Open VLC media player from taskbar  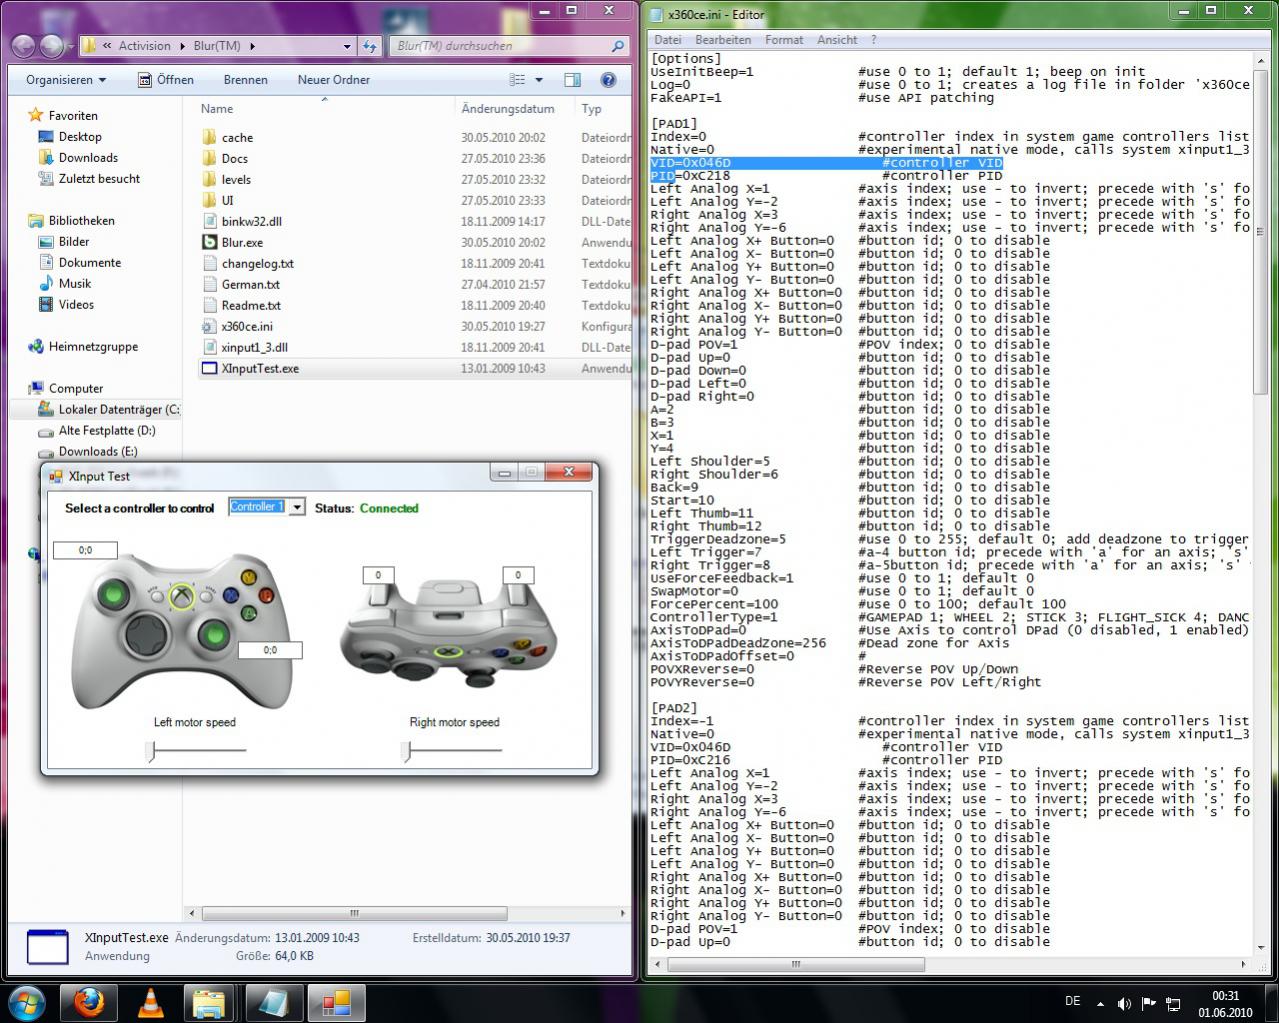[x=151, y=1002]
